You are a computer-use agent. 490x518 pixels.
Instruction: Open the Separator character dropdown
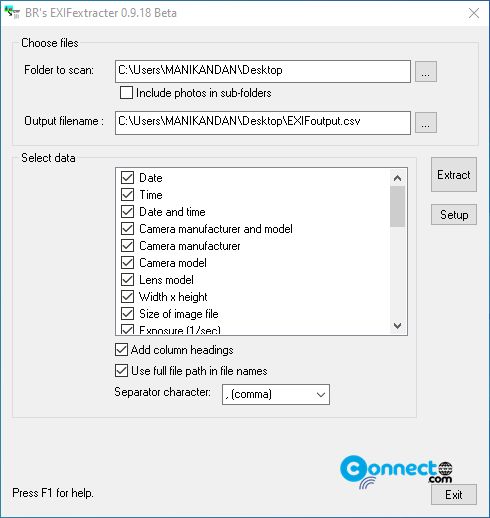coord(276,394)
